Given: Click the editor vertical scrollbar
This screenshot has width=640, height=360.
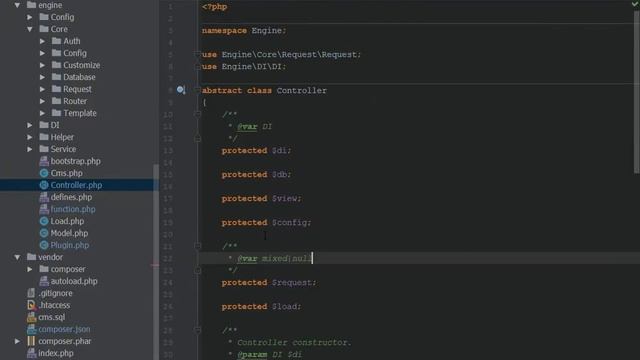Looking at the screenshot, I should [637, 92].
